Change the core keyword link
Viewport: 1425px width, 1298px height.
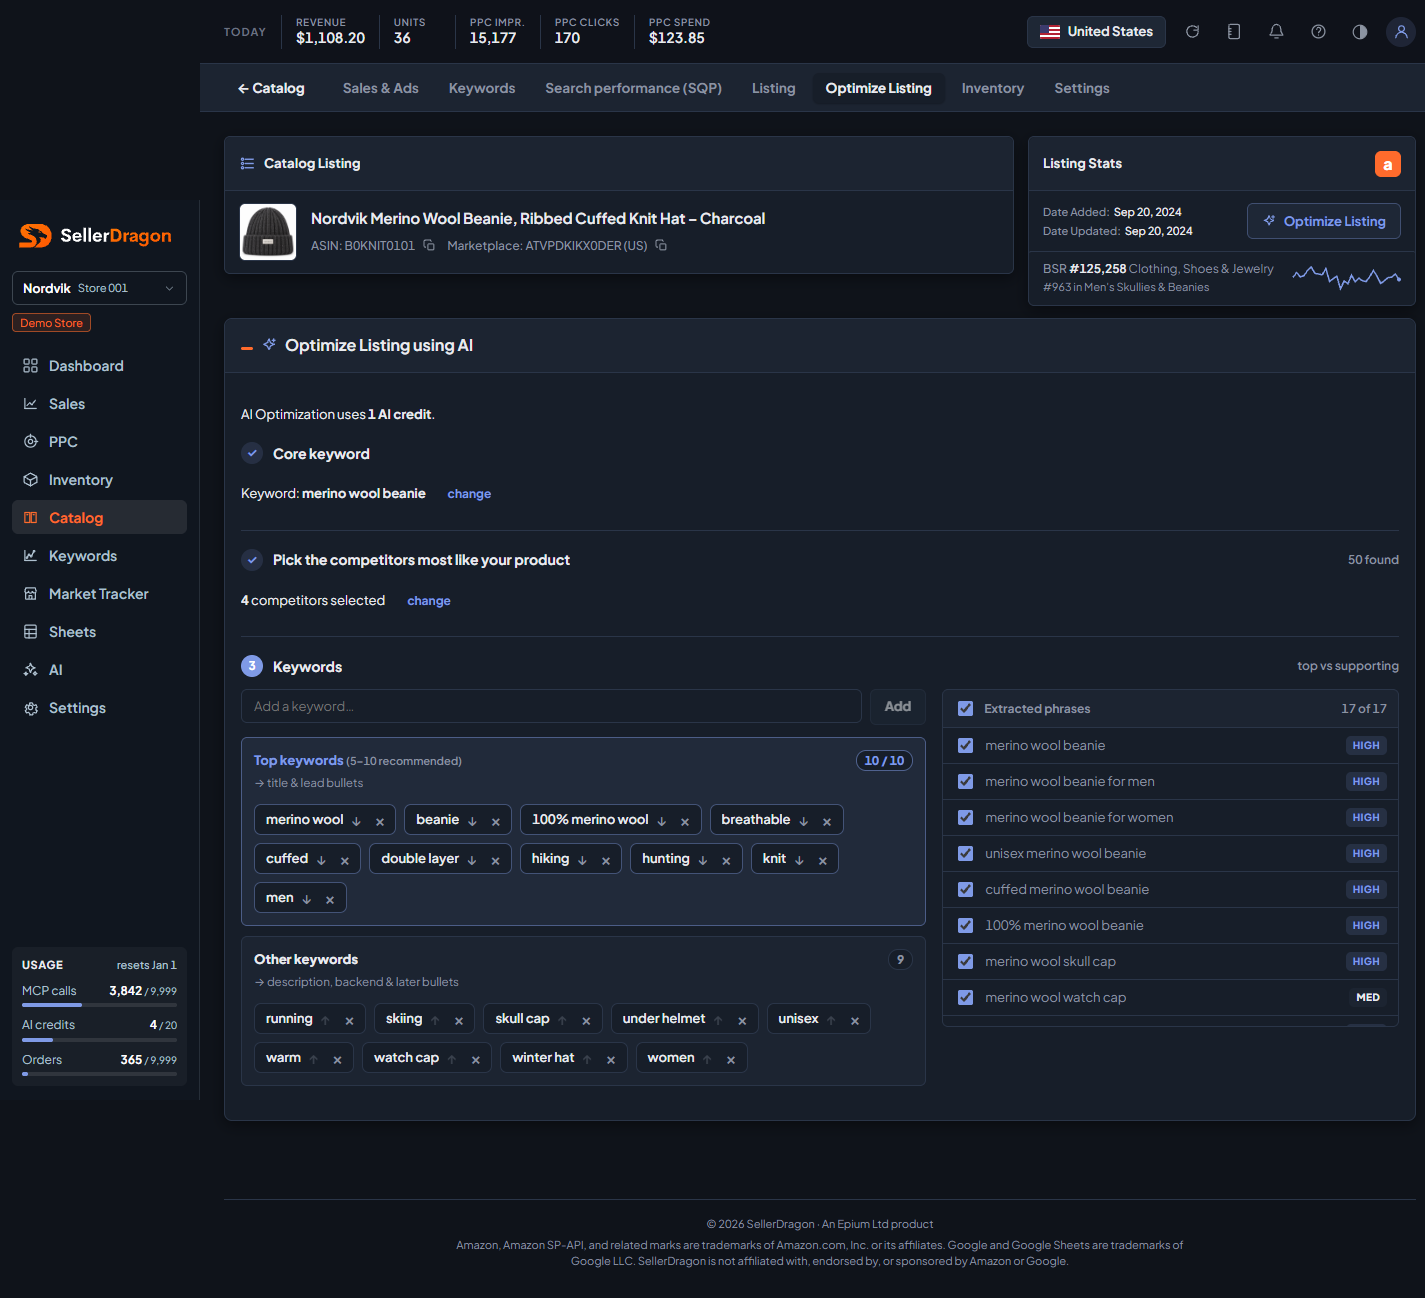coord(469,494)
